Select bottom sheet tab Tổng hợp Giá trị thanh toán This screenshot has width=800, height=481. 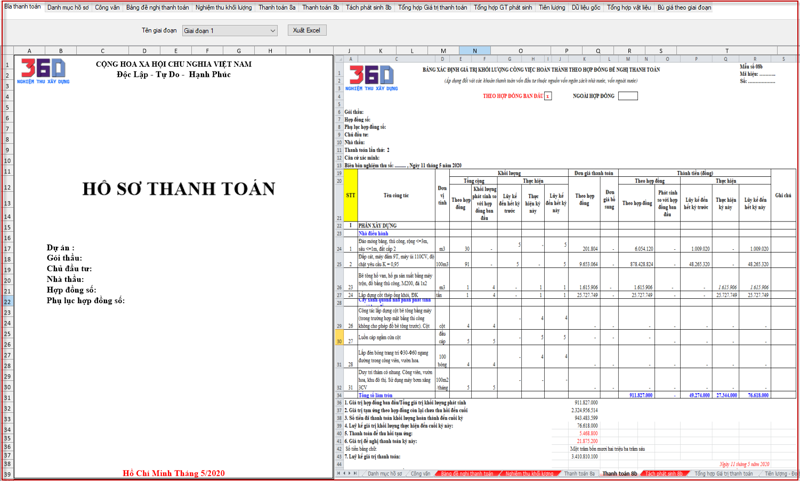click(723, 474)
